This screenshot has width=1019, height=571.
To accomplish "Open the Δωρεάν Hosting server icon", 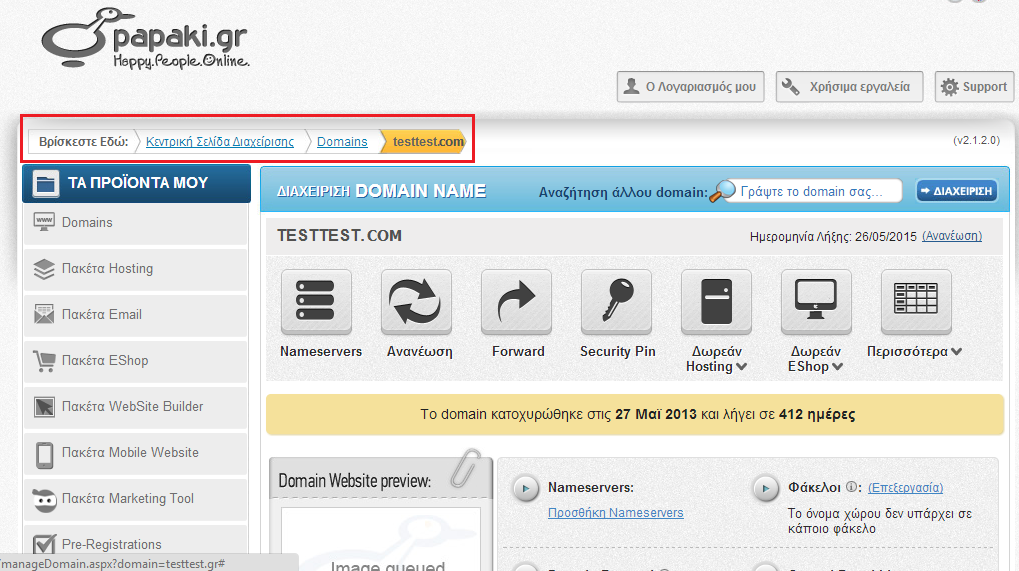I will pos(716,301).
